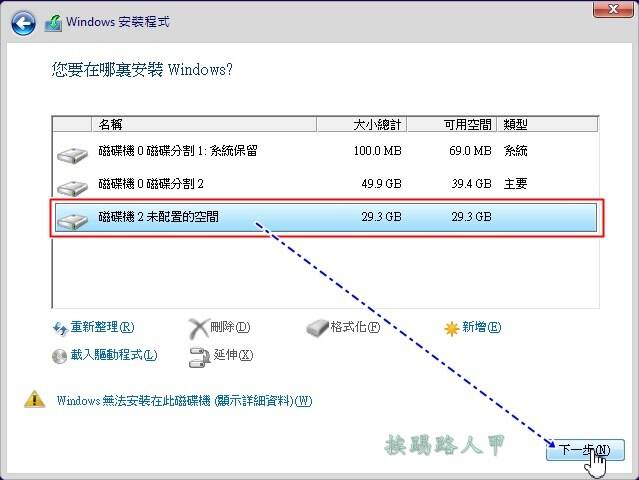Click the 49.9 GB total size value
The width and height of the screenshot is (639, 480).
(381, 184)
